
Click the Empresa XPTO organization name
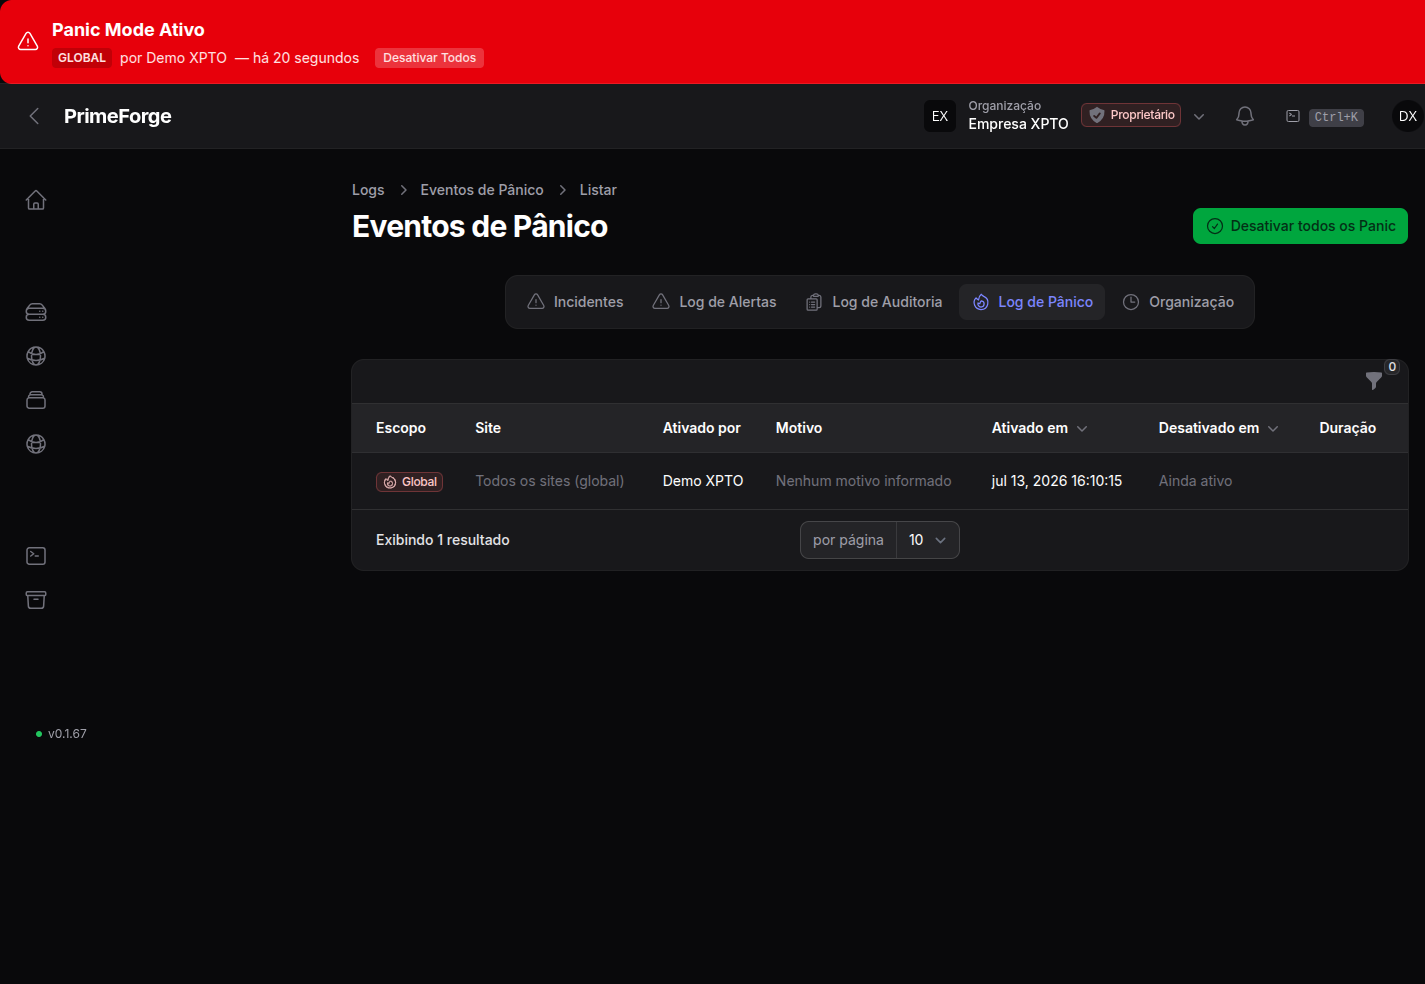pyautogui.click(x=1018, y=124)
